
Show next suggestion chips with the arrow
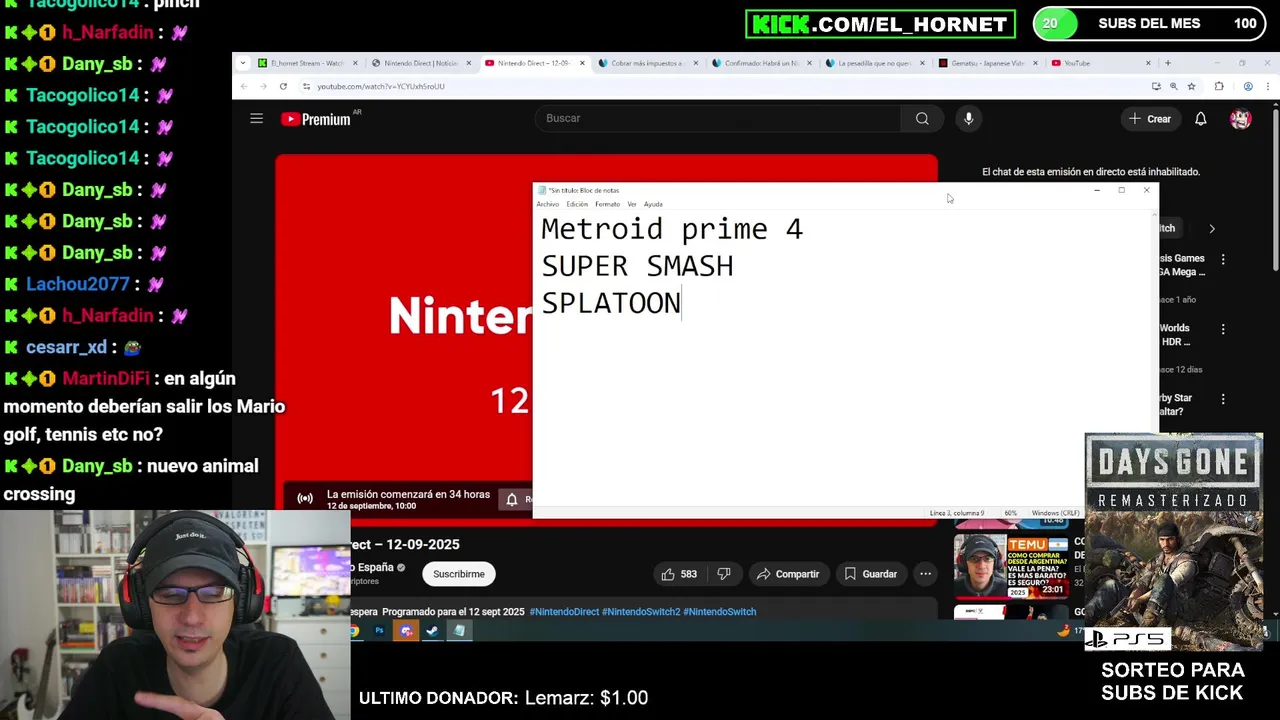click(1212, 229)
